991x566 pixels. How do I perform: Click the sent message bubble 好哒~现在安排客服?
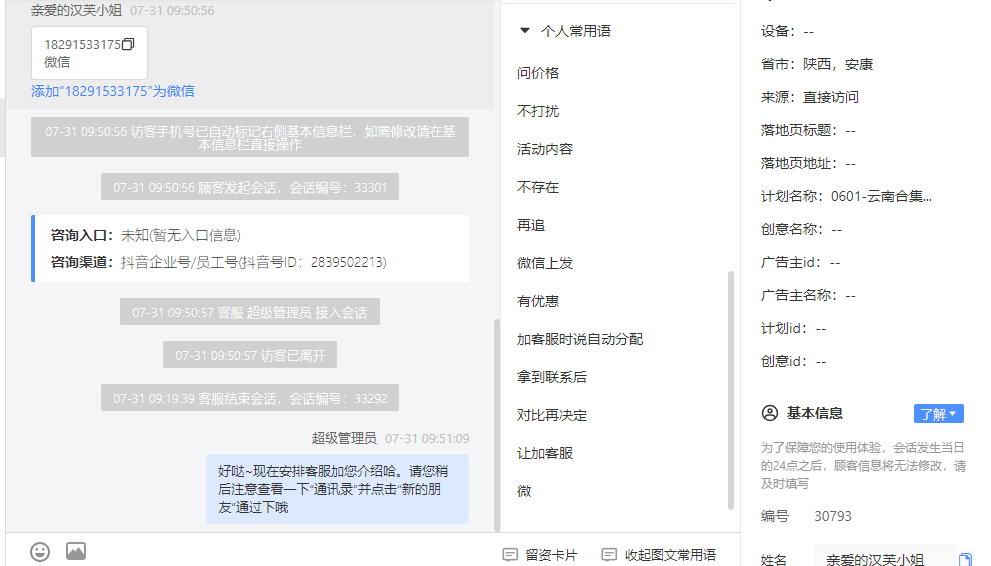point(337,489)
